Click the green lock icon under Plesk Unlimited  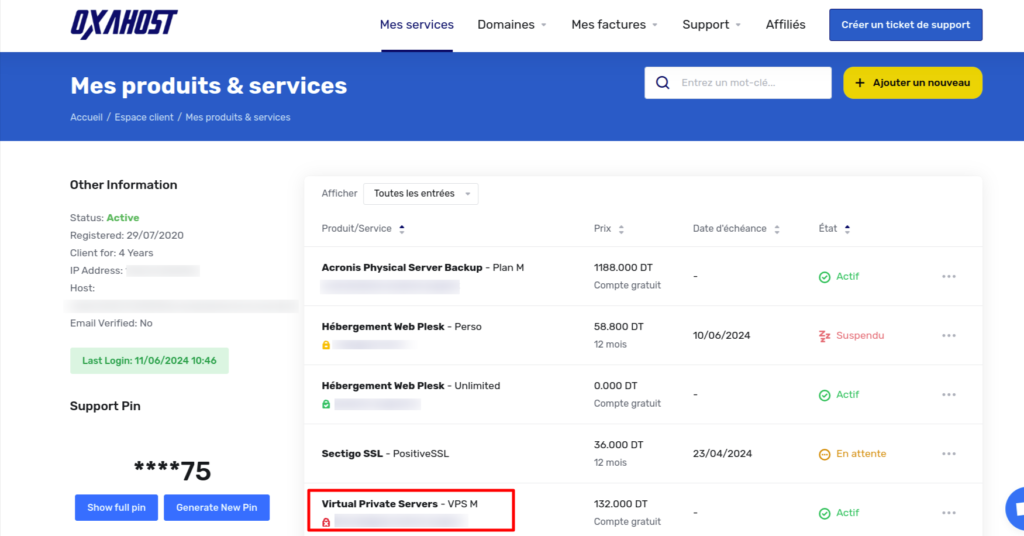326,404
